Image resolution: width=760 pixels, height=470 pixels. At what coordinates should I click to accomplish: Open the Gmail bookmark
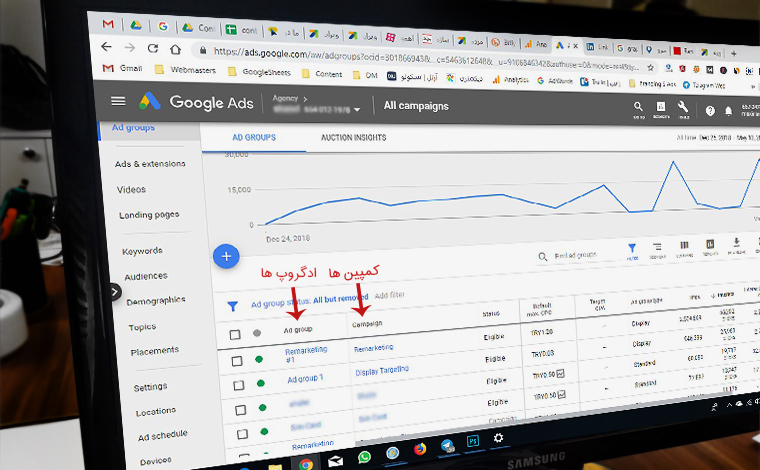tap(123, 68)
